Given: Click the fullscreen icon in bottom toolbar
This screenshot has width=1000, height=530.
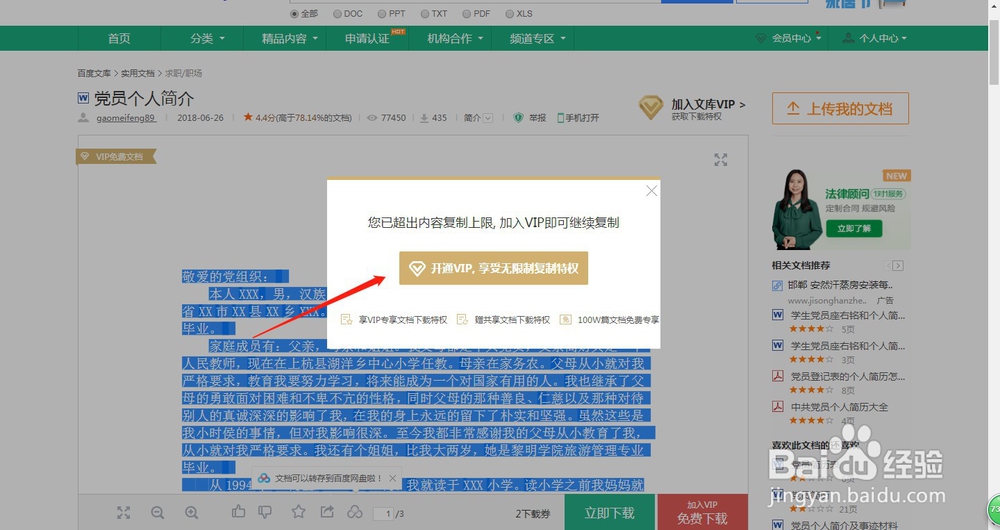Looking at the screenshot, I should pyautogui.click(x=123, y=513).
